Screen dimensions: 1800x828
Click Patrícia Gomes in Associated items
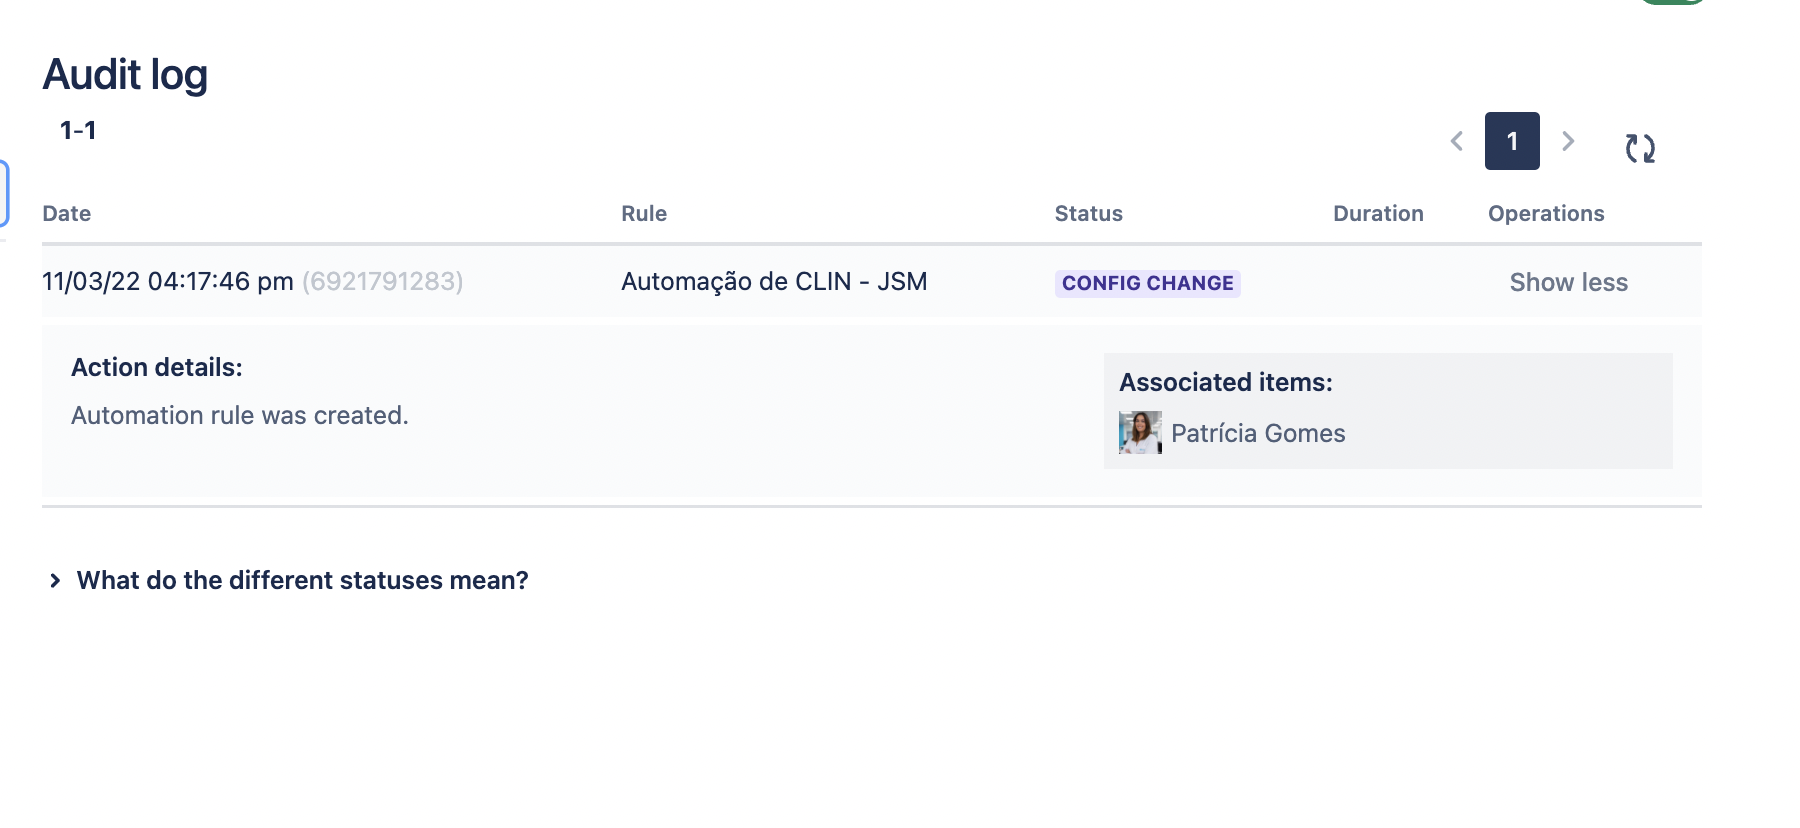[1258, 432]
